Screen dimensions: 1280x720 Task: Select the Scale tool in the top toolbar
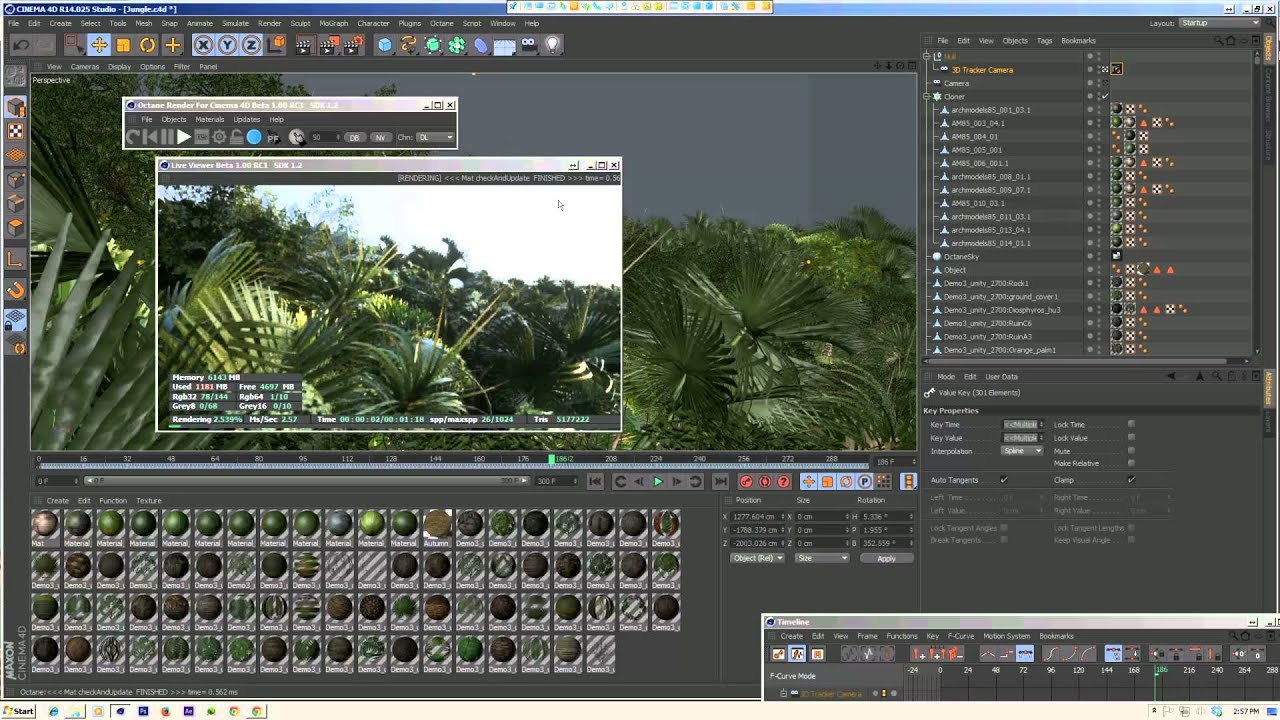123,45
